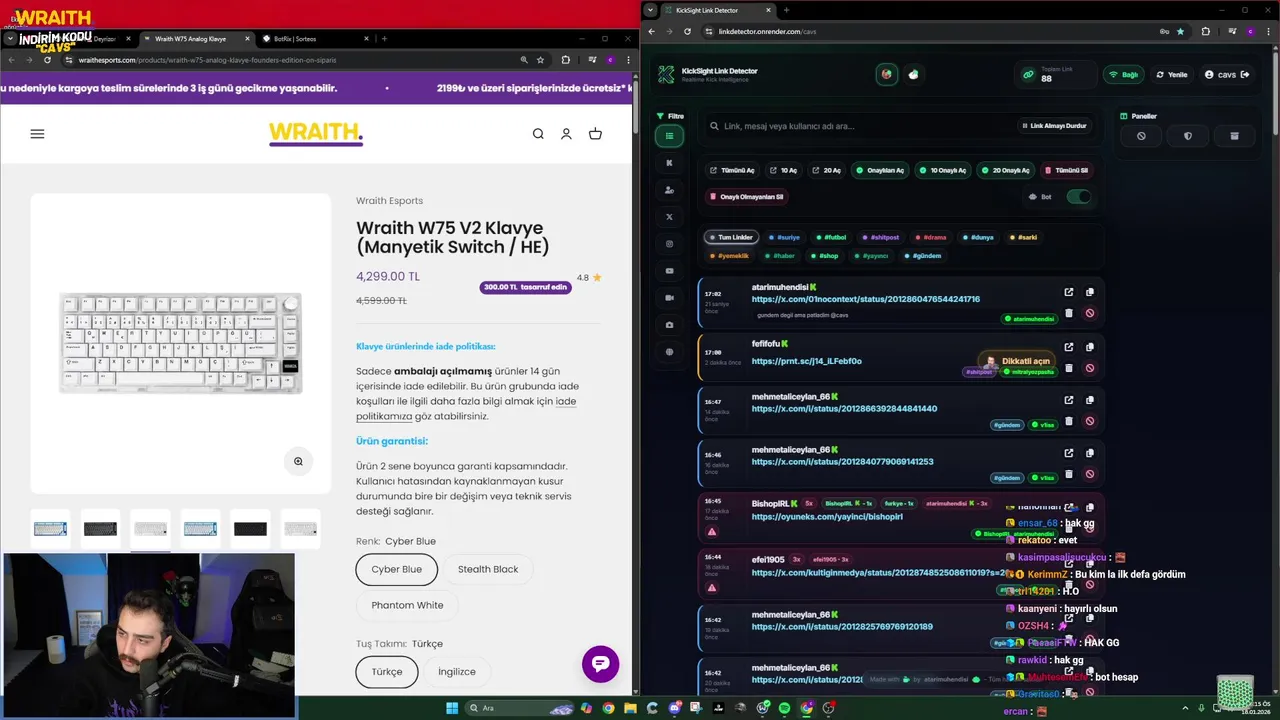Select the list view filter icon in KickSight
This screenshot has width=1280, height=720.
coord(670,136)
